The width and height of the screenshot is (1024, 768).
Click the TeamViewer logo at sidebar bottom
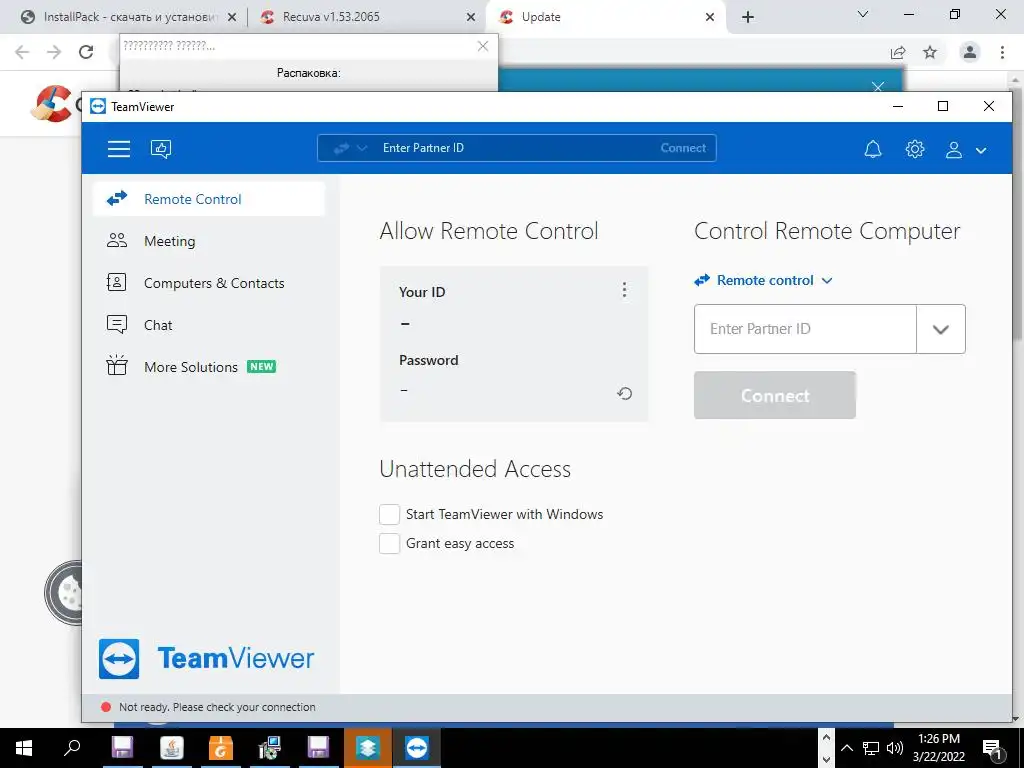(x=206, y=658)
